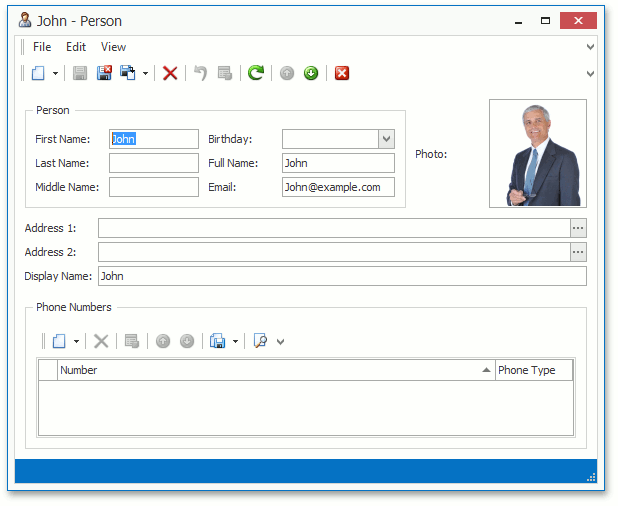Click the green Refresh icon
This screenshot has width=618, height=506.
tap(256, 73)
